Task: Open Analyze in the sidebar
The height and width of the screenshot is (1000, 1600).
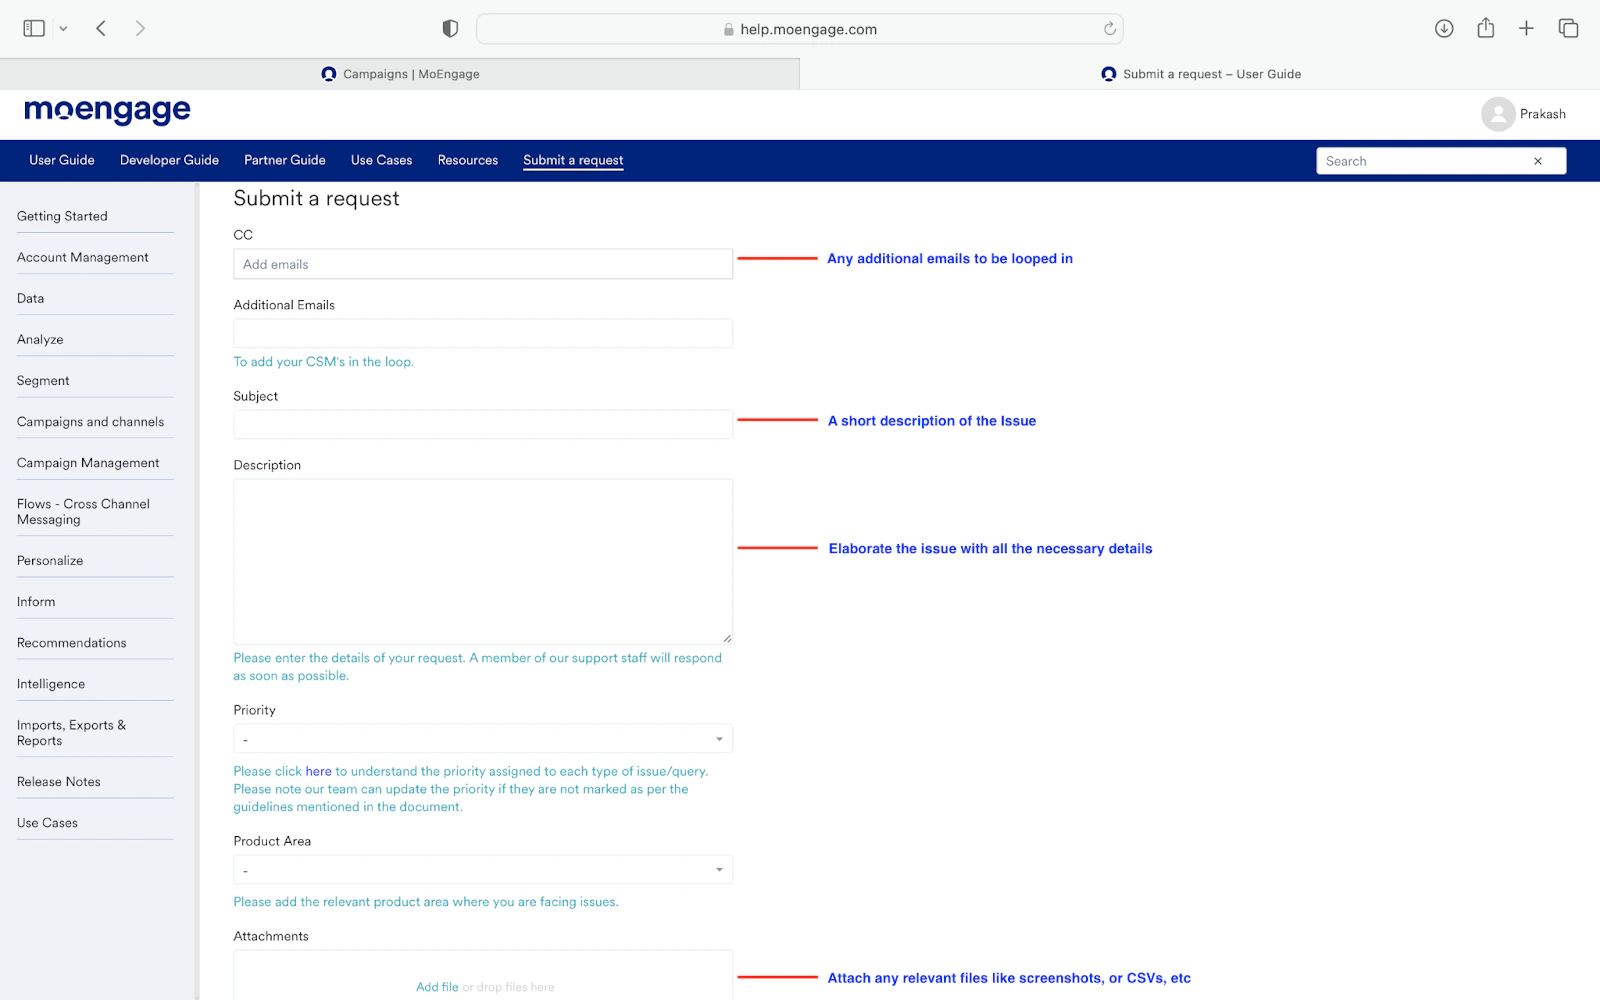Action: pyautogui.click(x=40, y=339)
